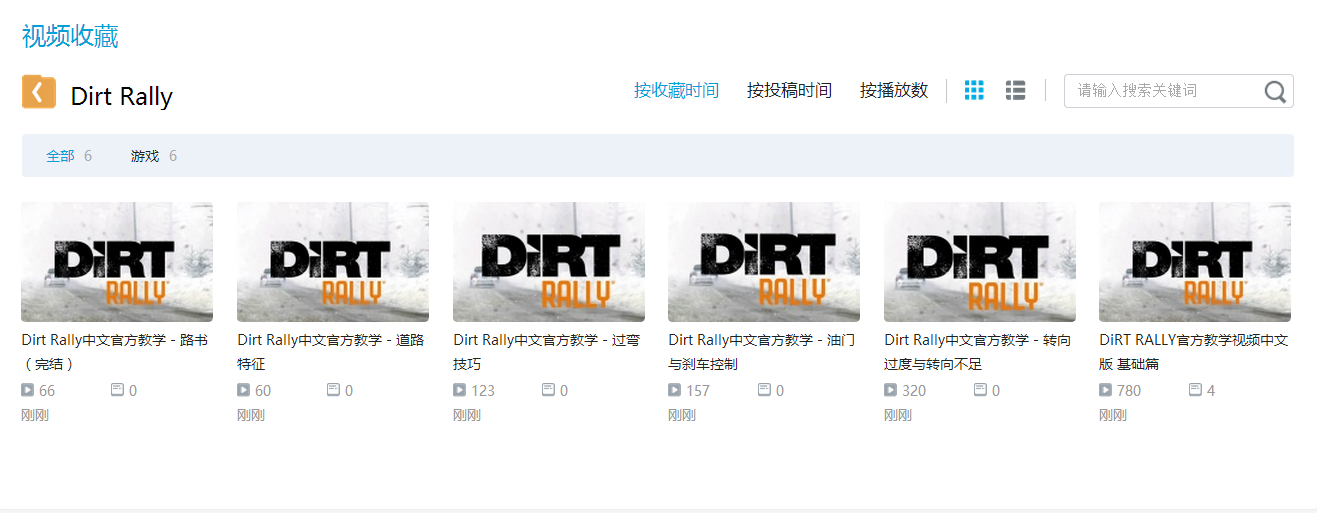Open thumbnail of 基础篇 video
Screen dimensions: 1317x513
coord(1195,262)
